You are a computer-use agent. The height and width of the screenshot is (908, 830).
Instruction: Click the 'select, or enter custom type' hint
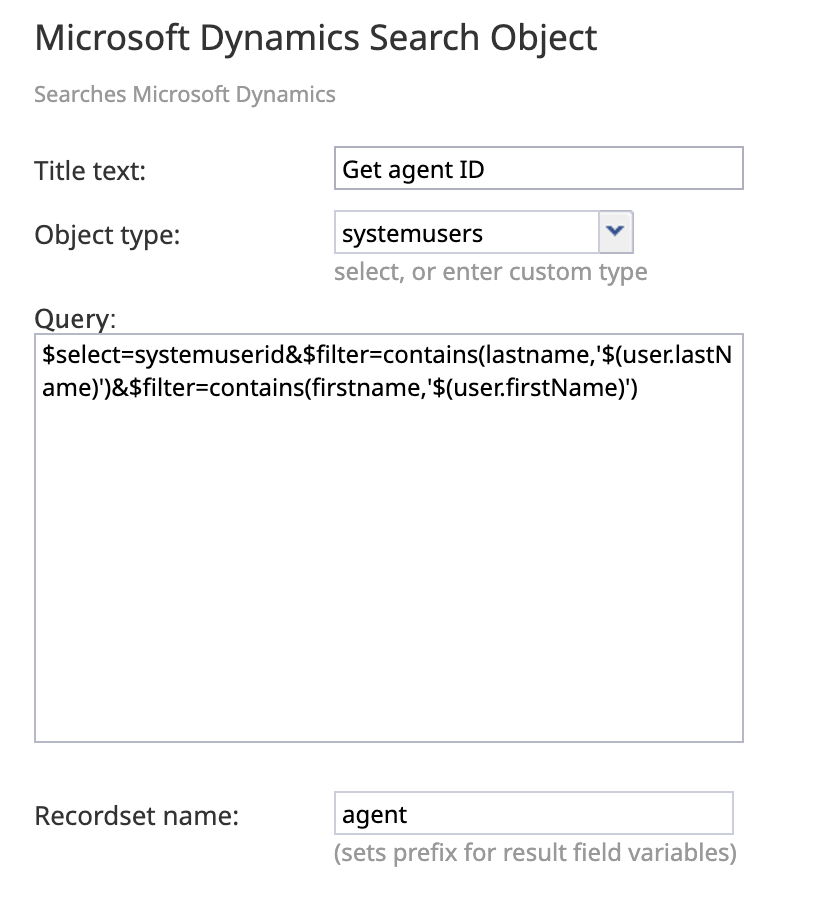pos(491,271)
